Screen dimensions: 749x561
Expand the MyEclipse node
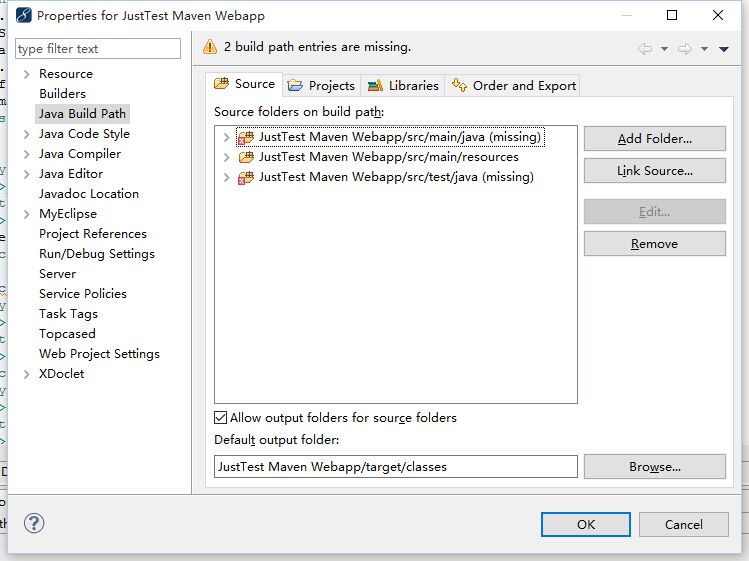coord(27,214)
